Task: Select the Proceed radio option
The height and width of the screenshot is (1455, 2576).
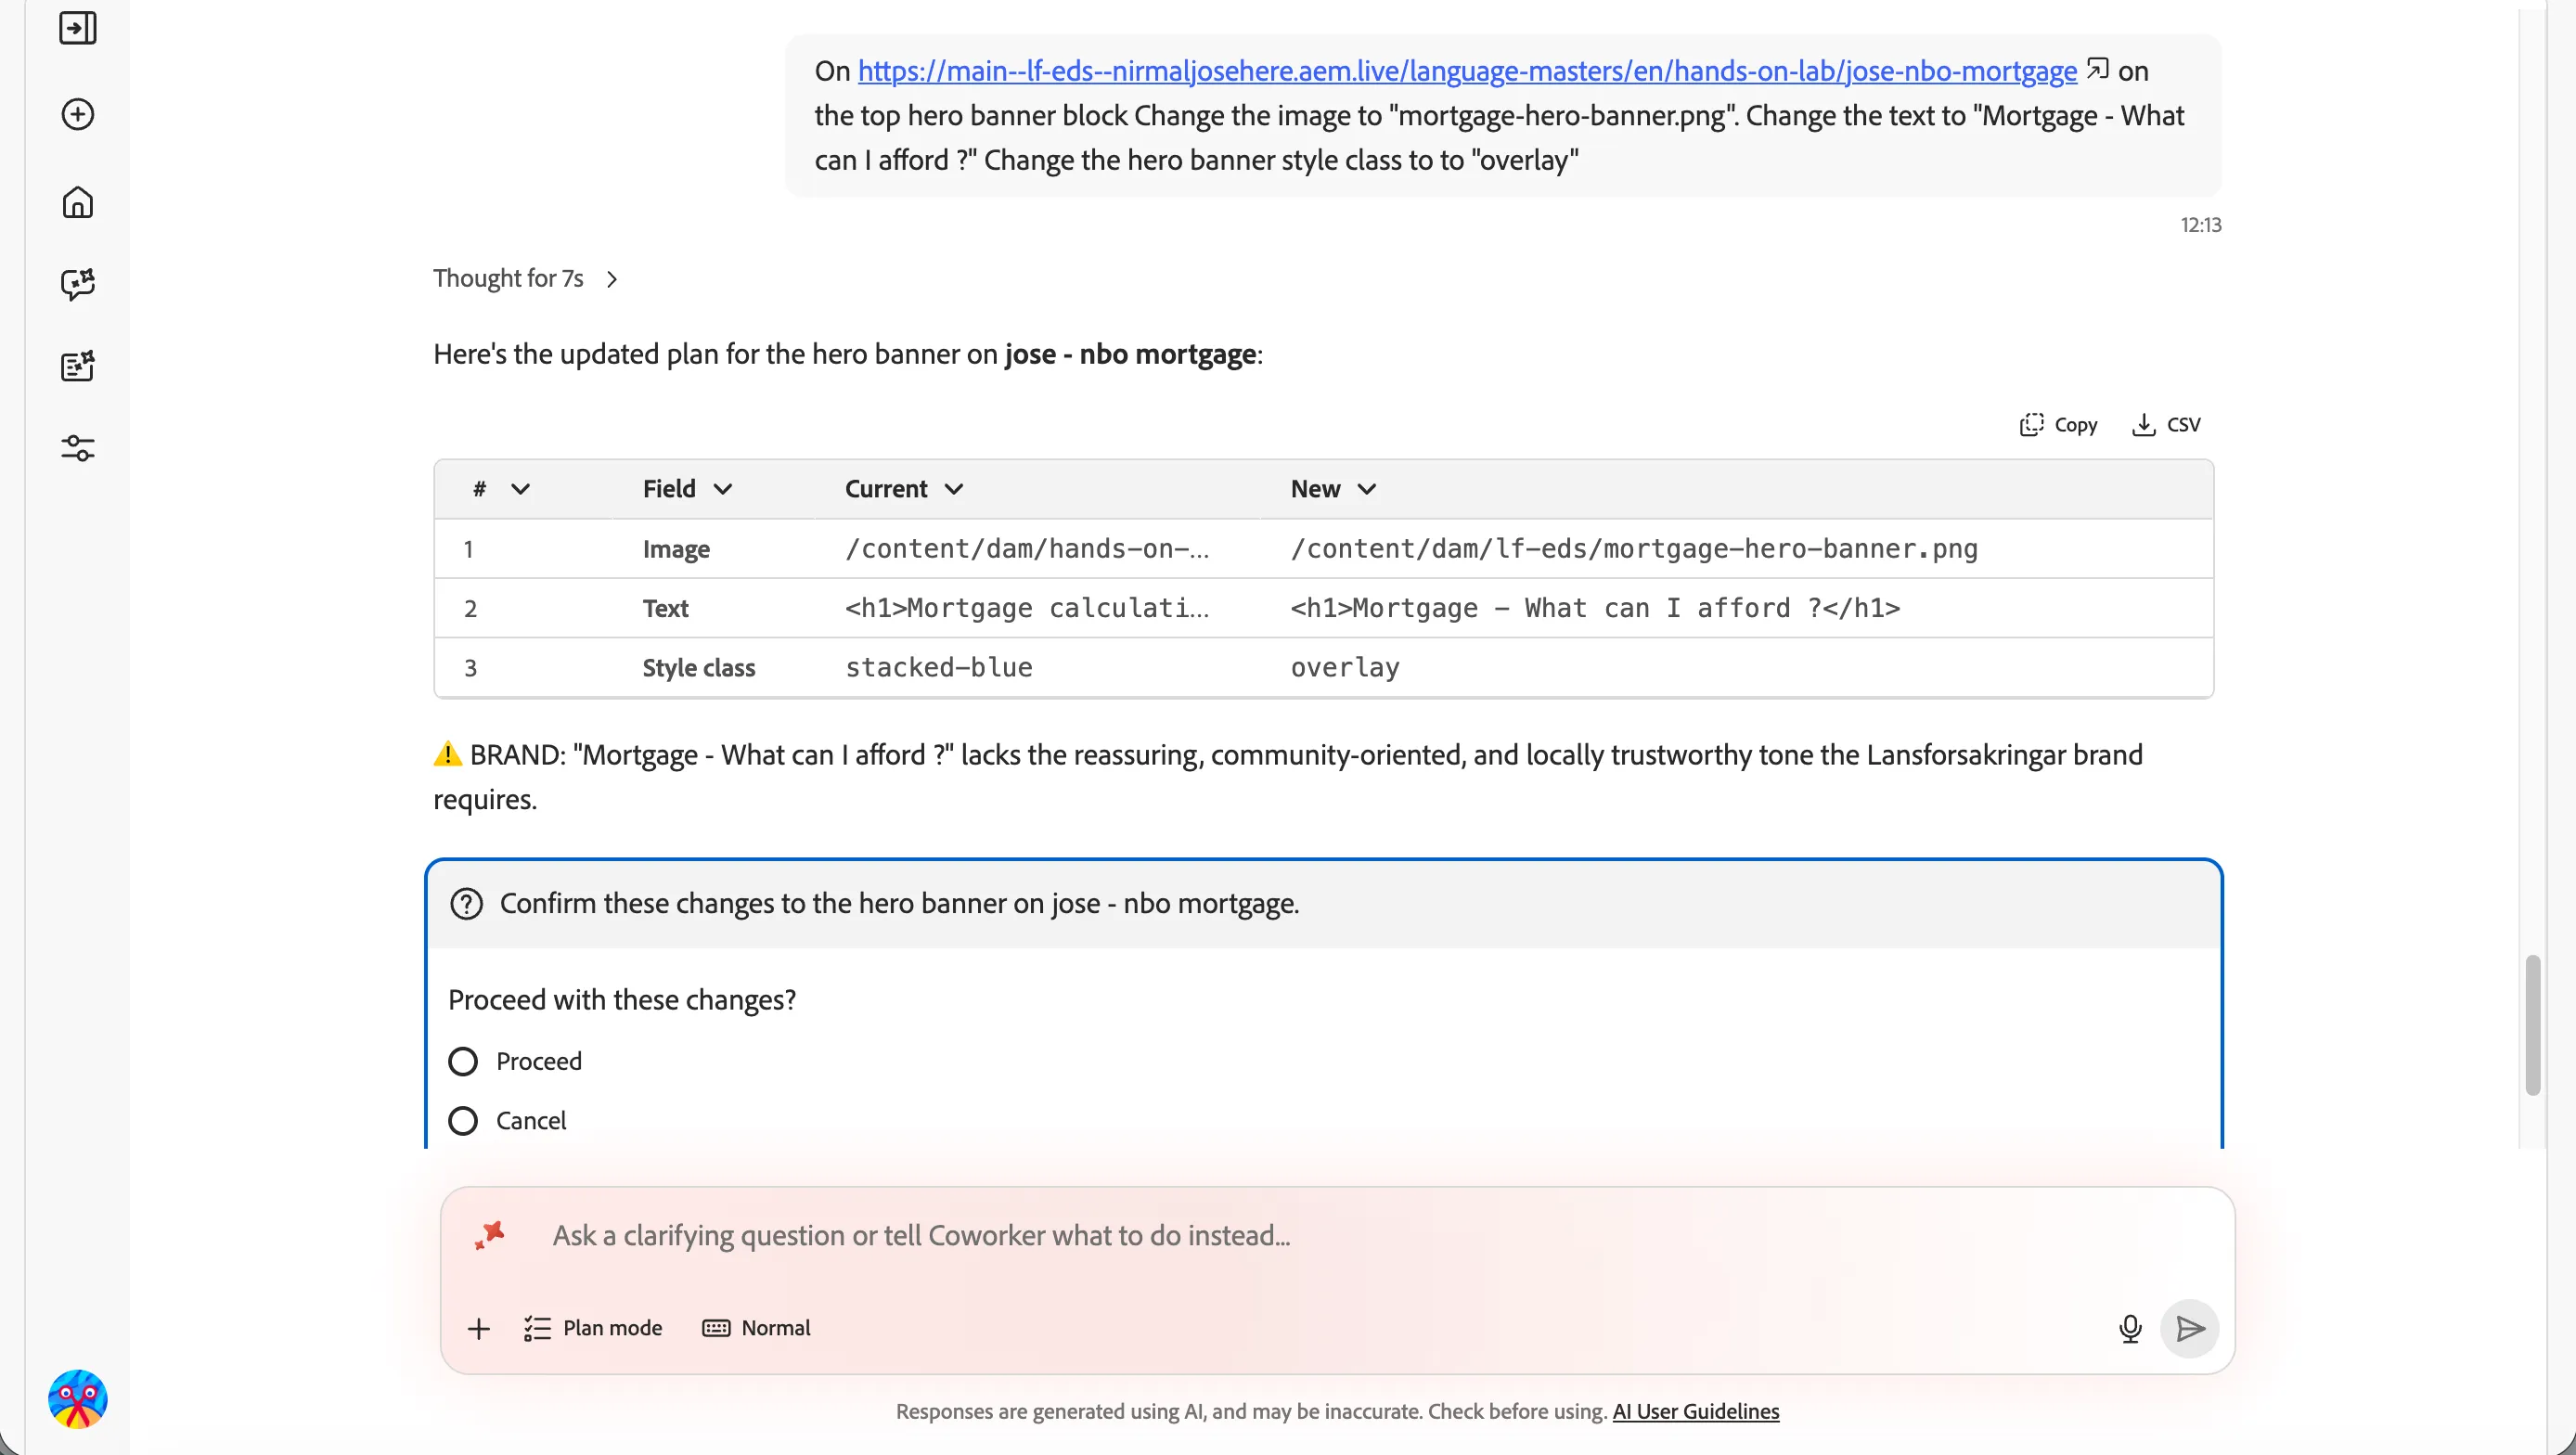Action: tap(463, 1061)
